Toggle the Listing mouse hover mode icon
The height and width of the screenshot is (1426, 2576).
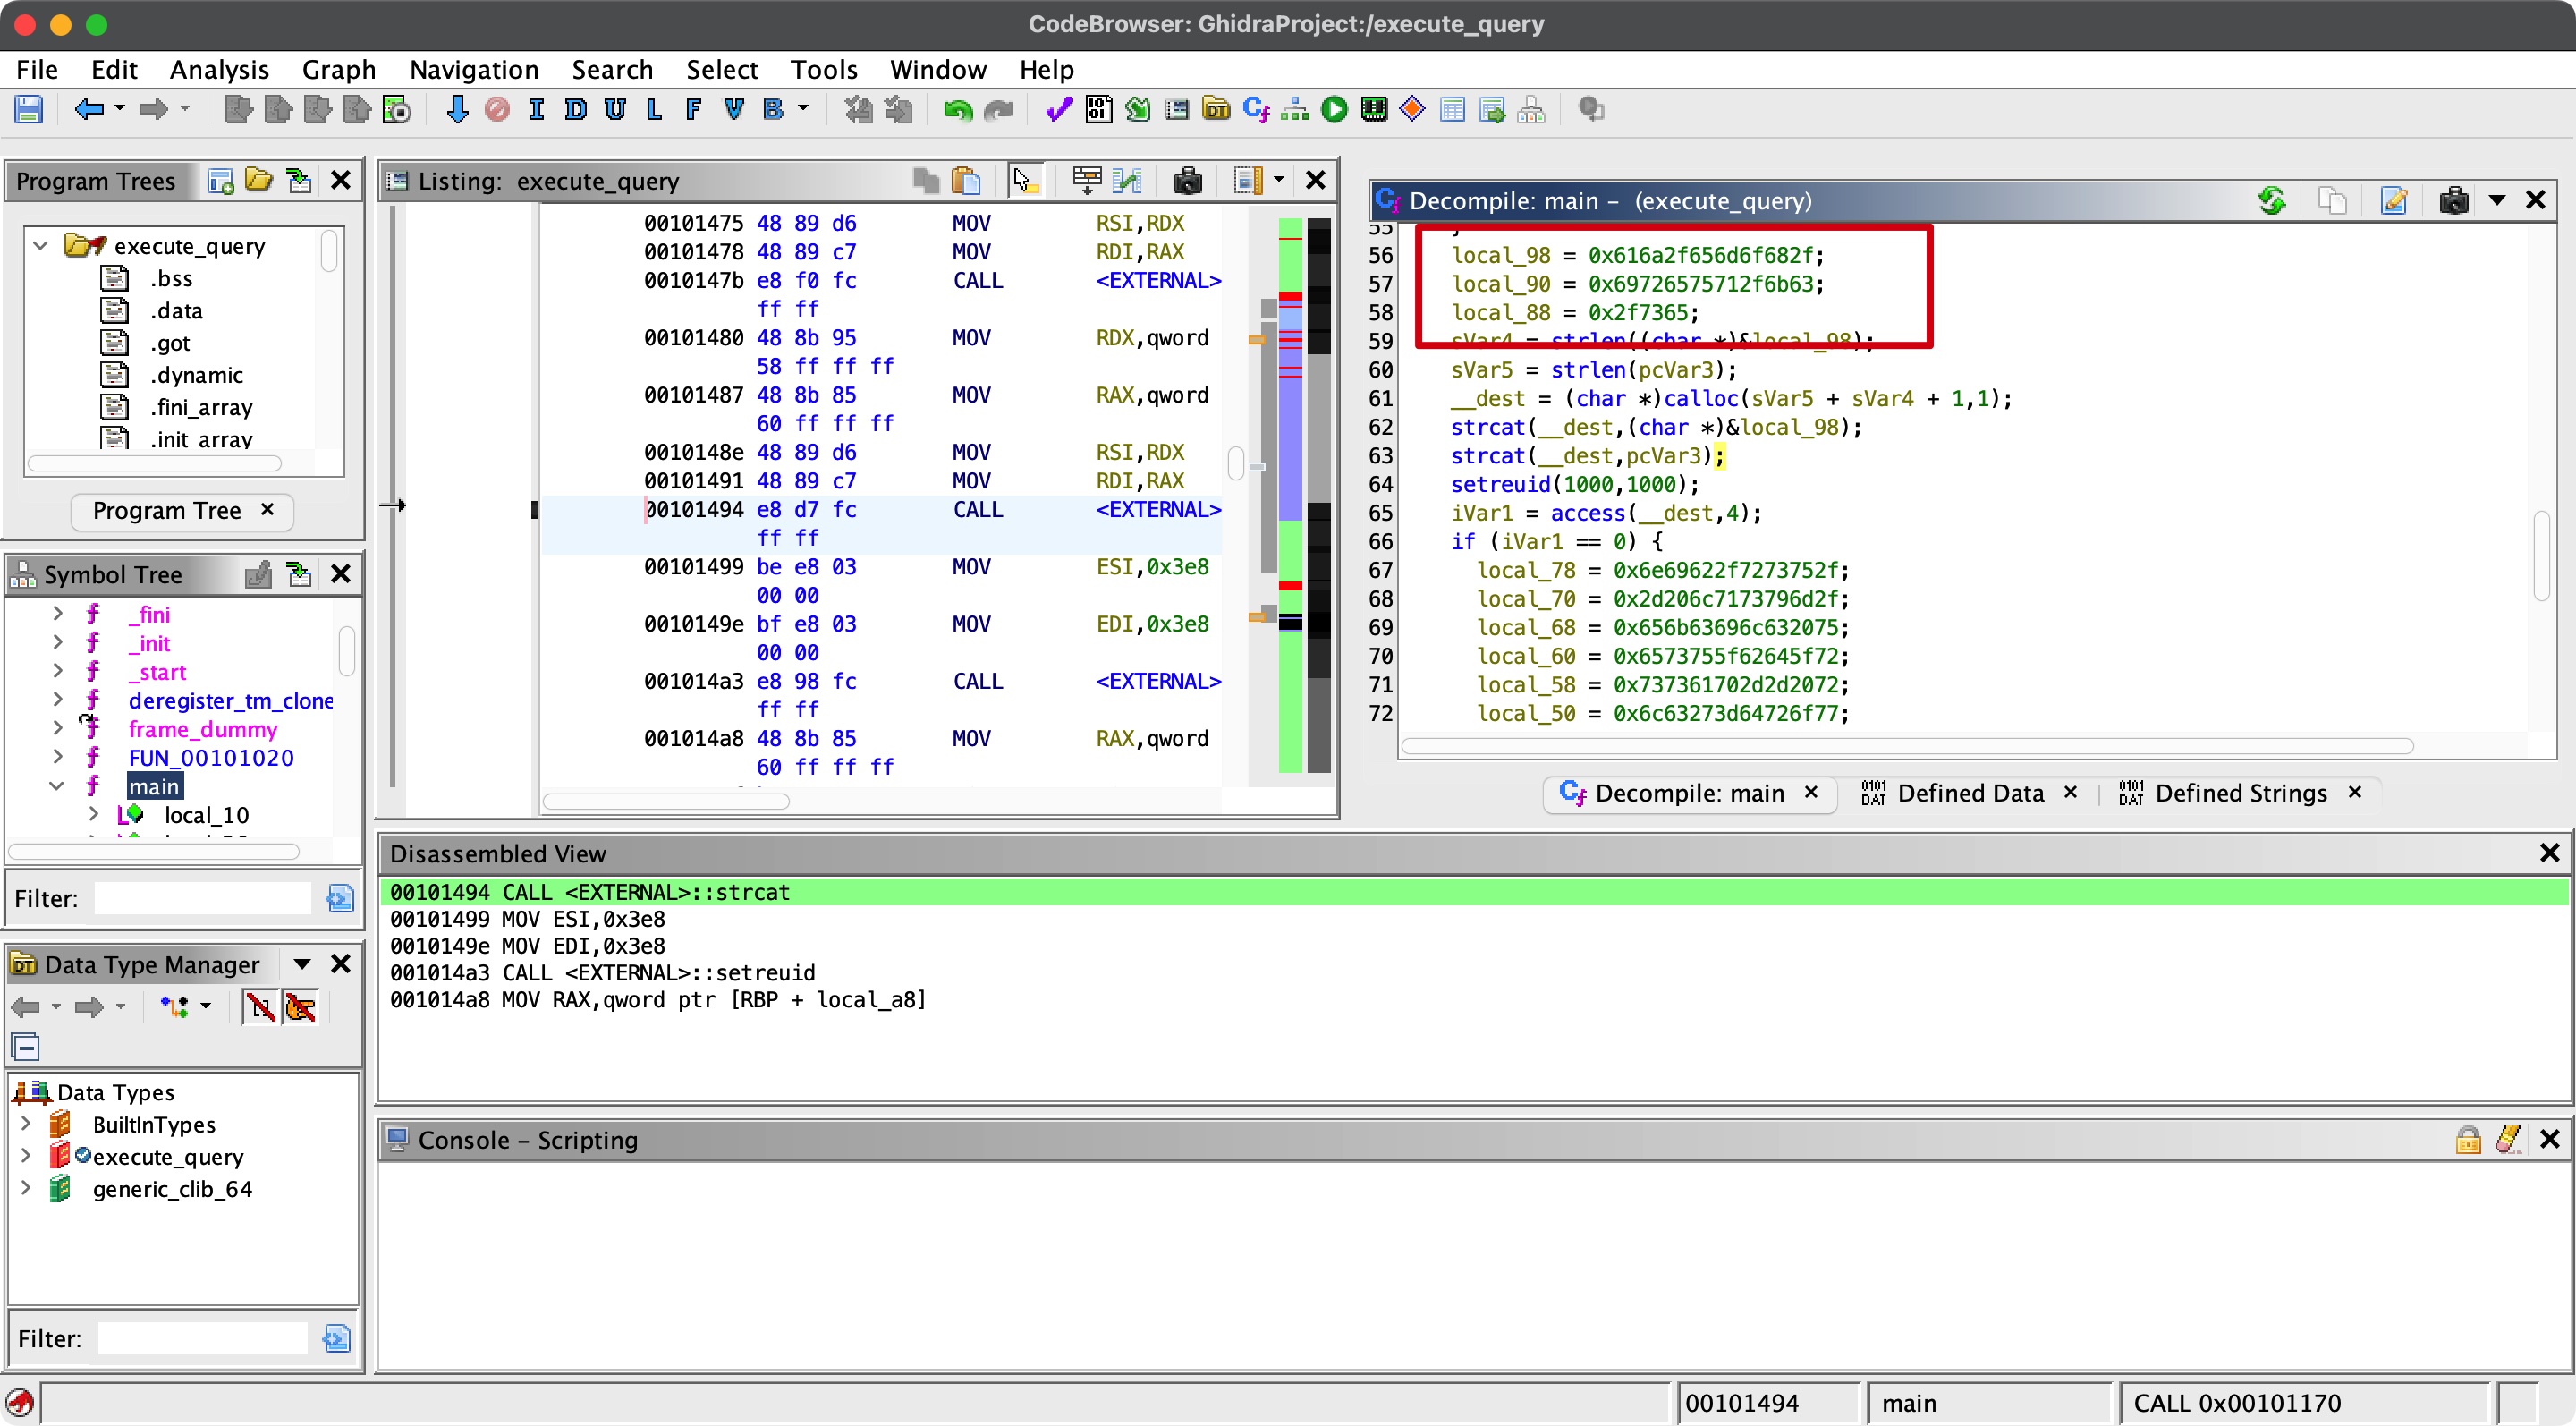(1024, 180)
